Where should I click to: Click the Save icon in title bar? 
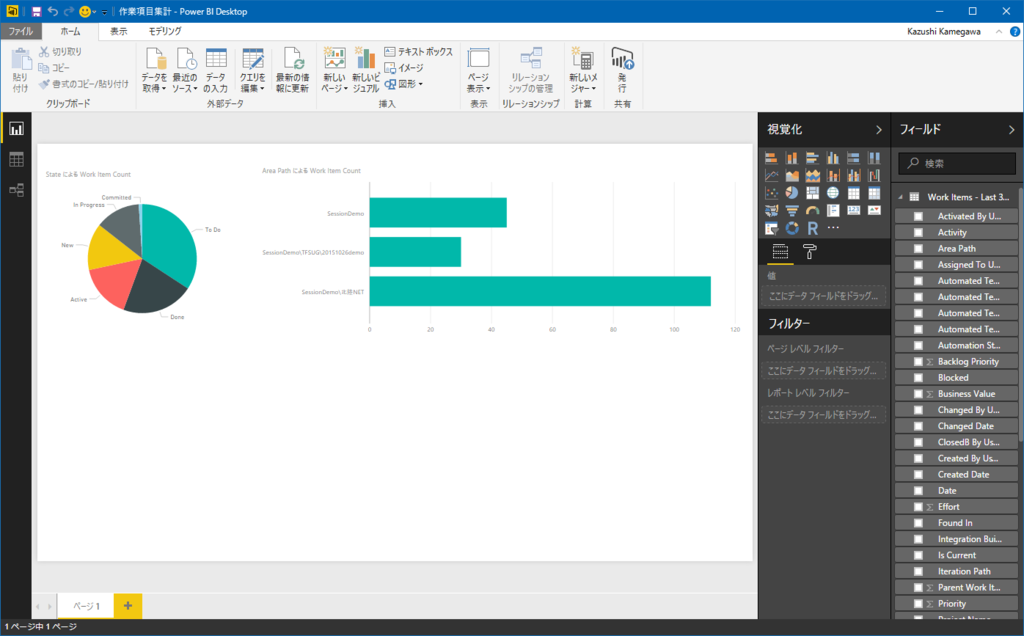point(36,12)
